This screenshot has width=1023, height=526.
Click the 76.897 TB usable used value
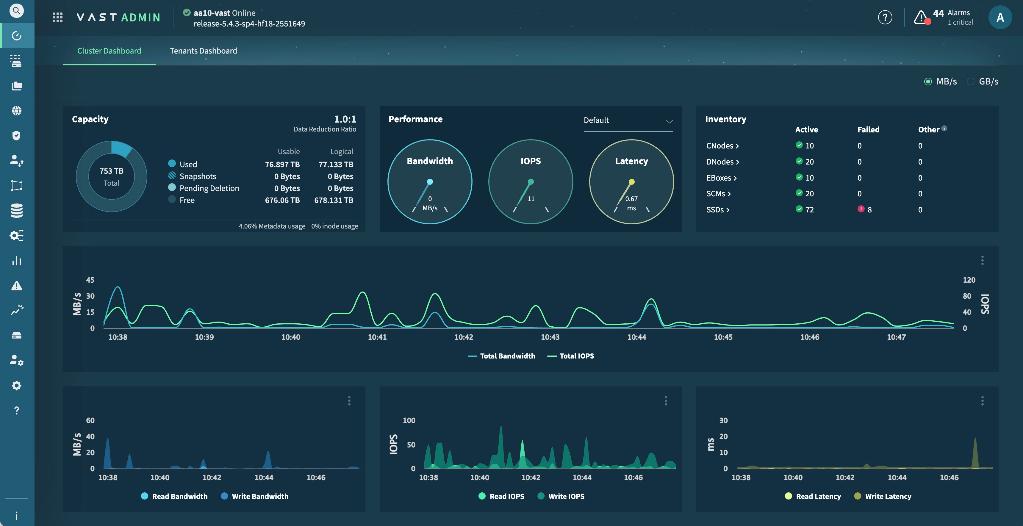pos(282,164)
